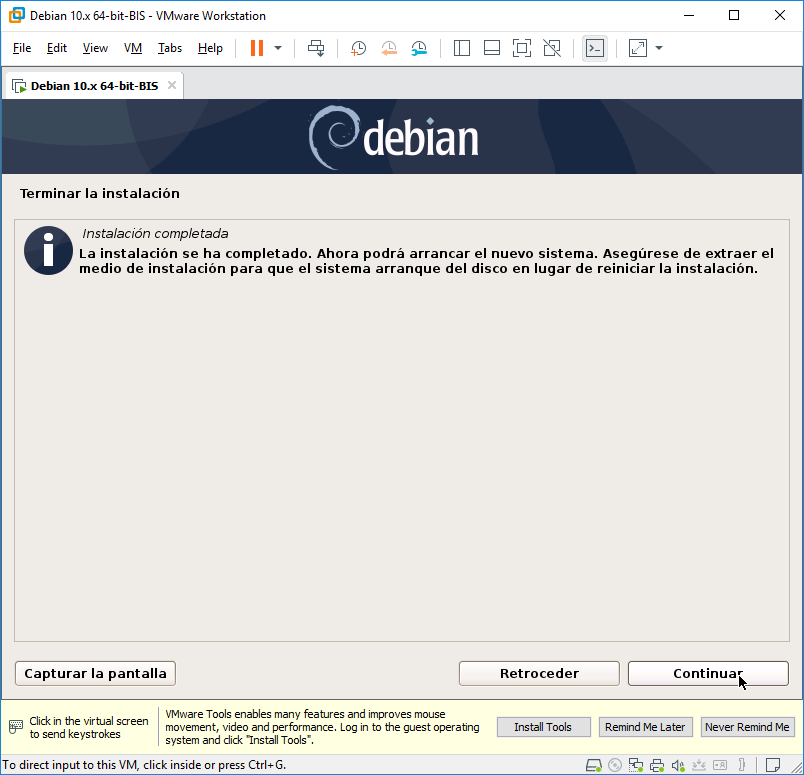Open the Help menu
804x775 pixels.
[x=210, y=48]
